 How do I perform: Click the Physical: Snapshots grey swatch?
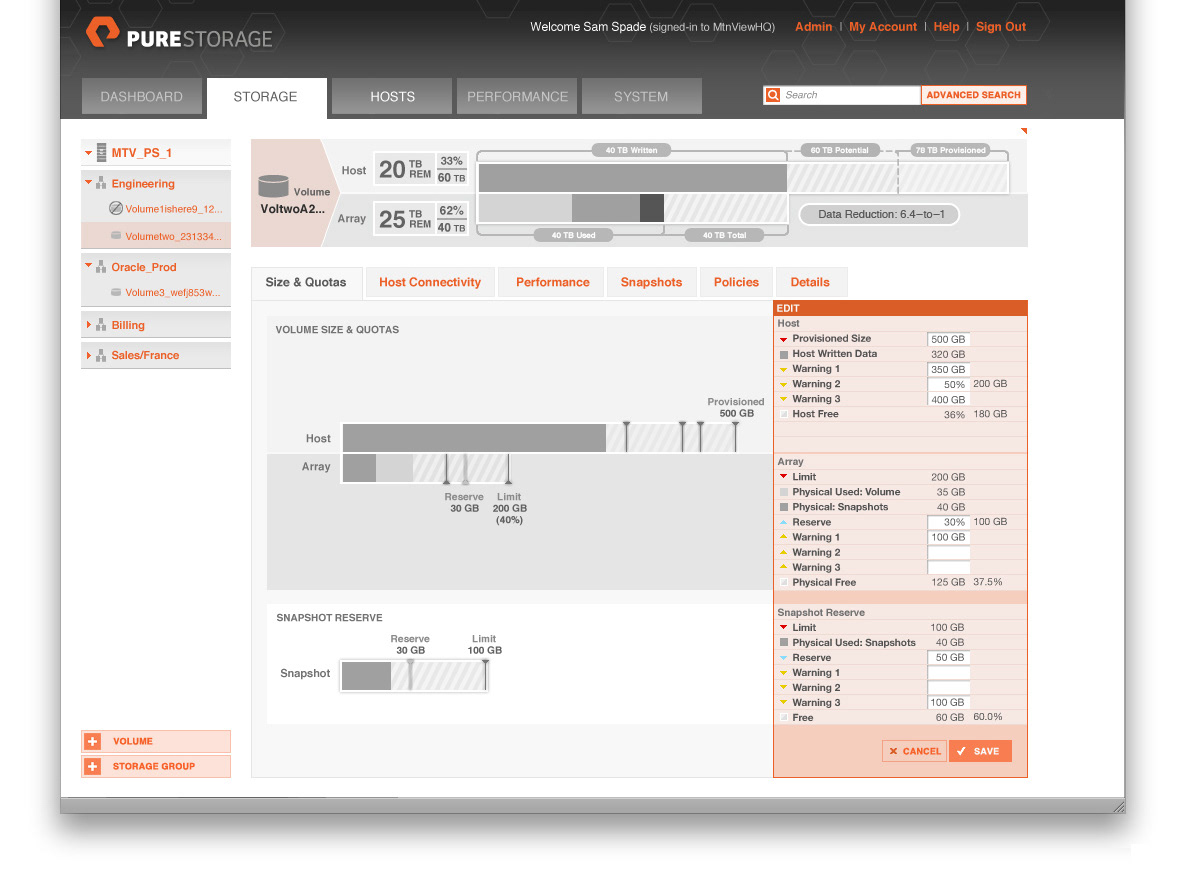pos(784,507)
